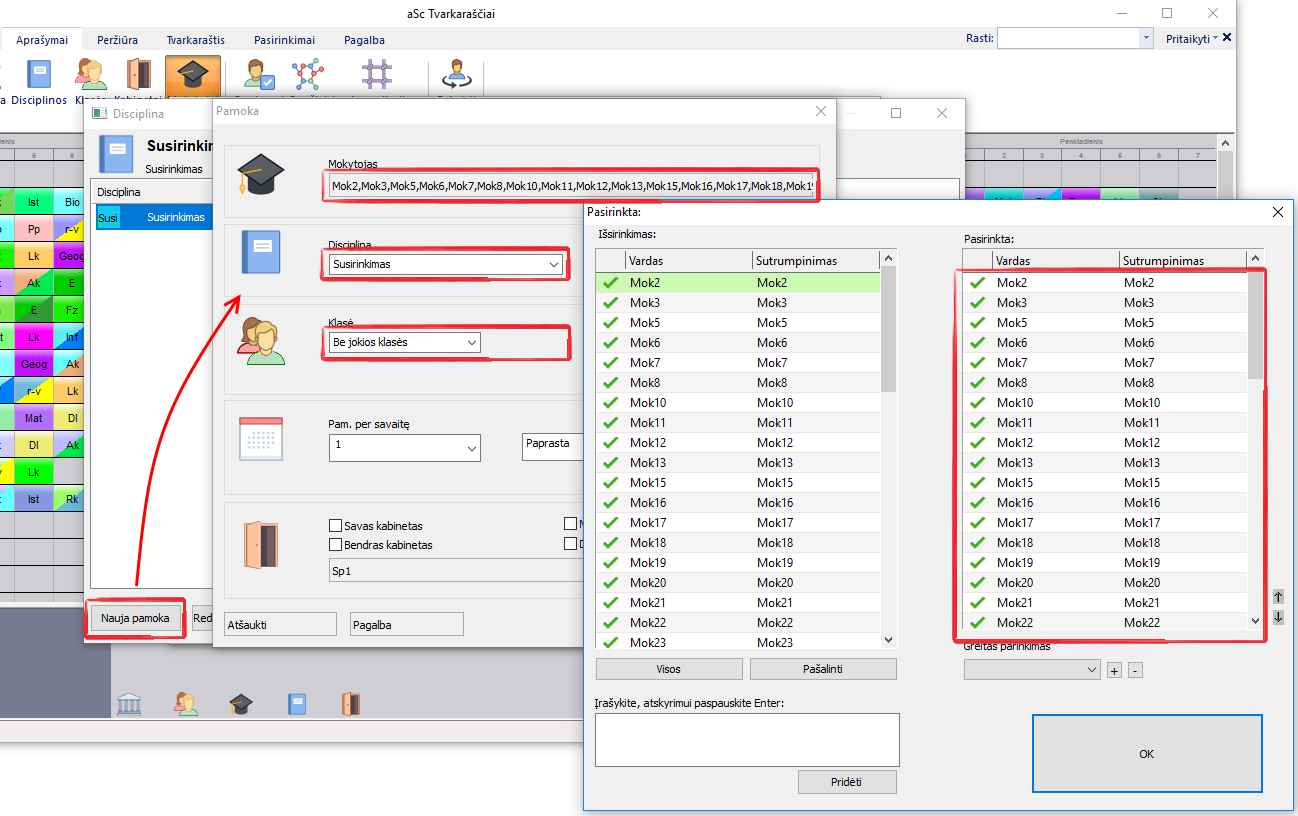This screenshot has width=1298, height=816.
Task: Enable the Bendras kabinetas checkbox
Action: (336, 545)
